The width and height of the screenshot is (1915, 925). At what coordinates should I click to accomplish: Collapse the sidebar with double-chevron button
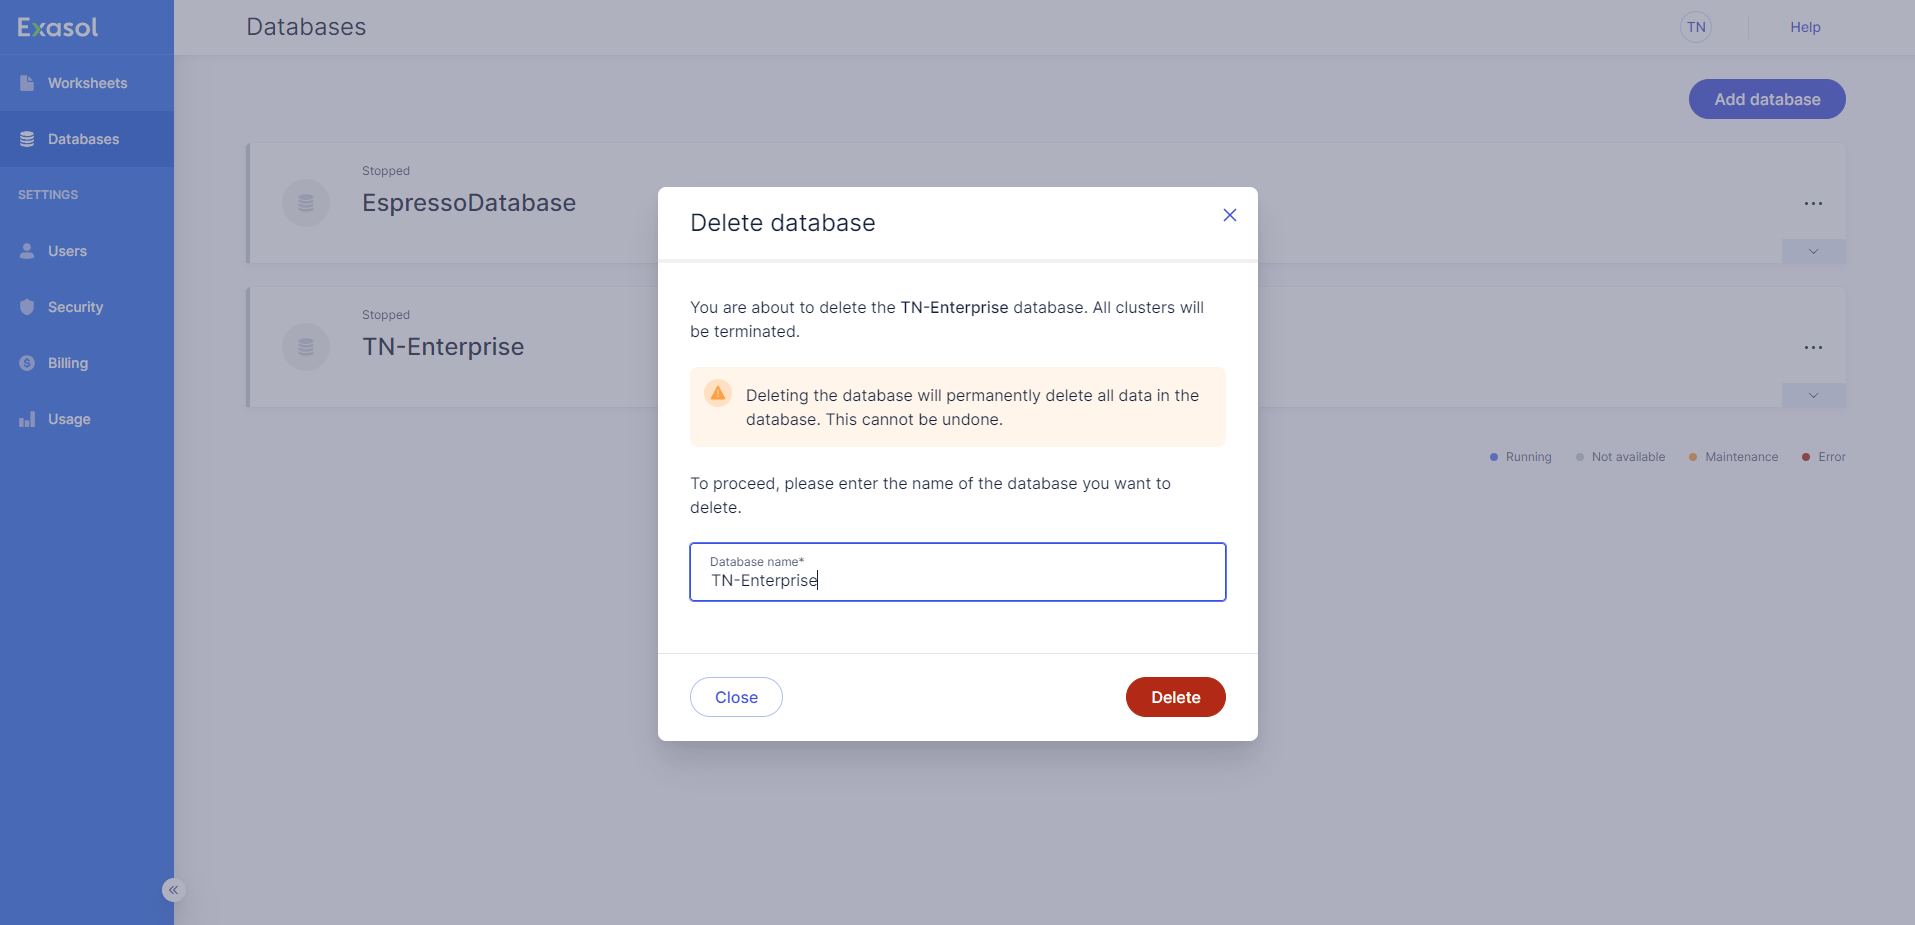click(x=173, y=890)
